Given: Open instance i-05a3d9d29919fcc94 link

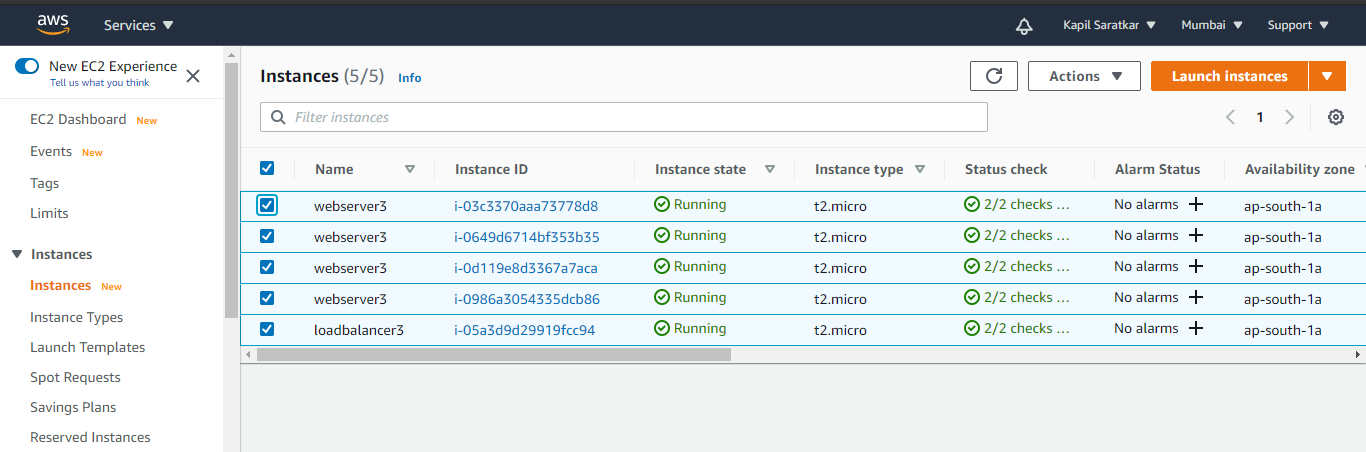Looking at the screenshot, I should coord(525,330).
